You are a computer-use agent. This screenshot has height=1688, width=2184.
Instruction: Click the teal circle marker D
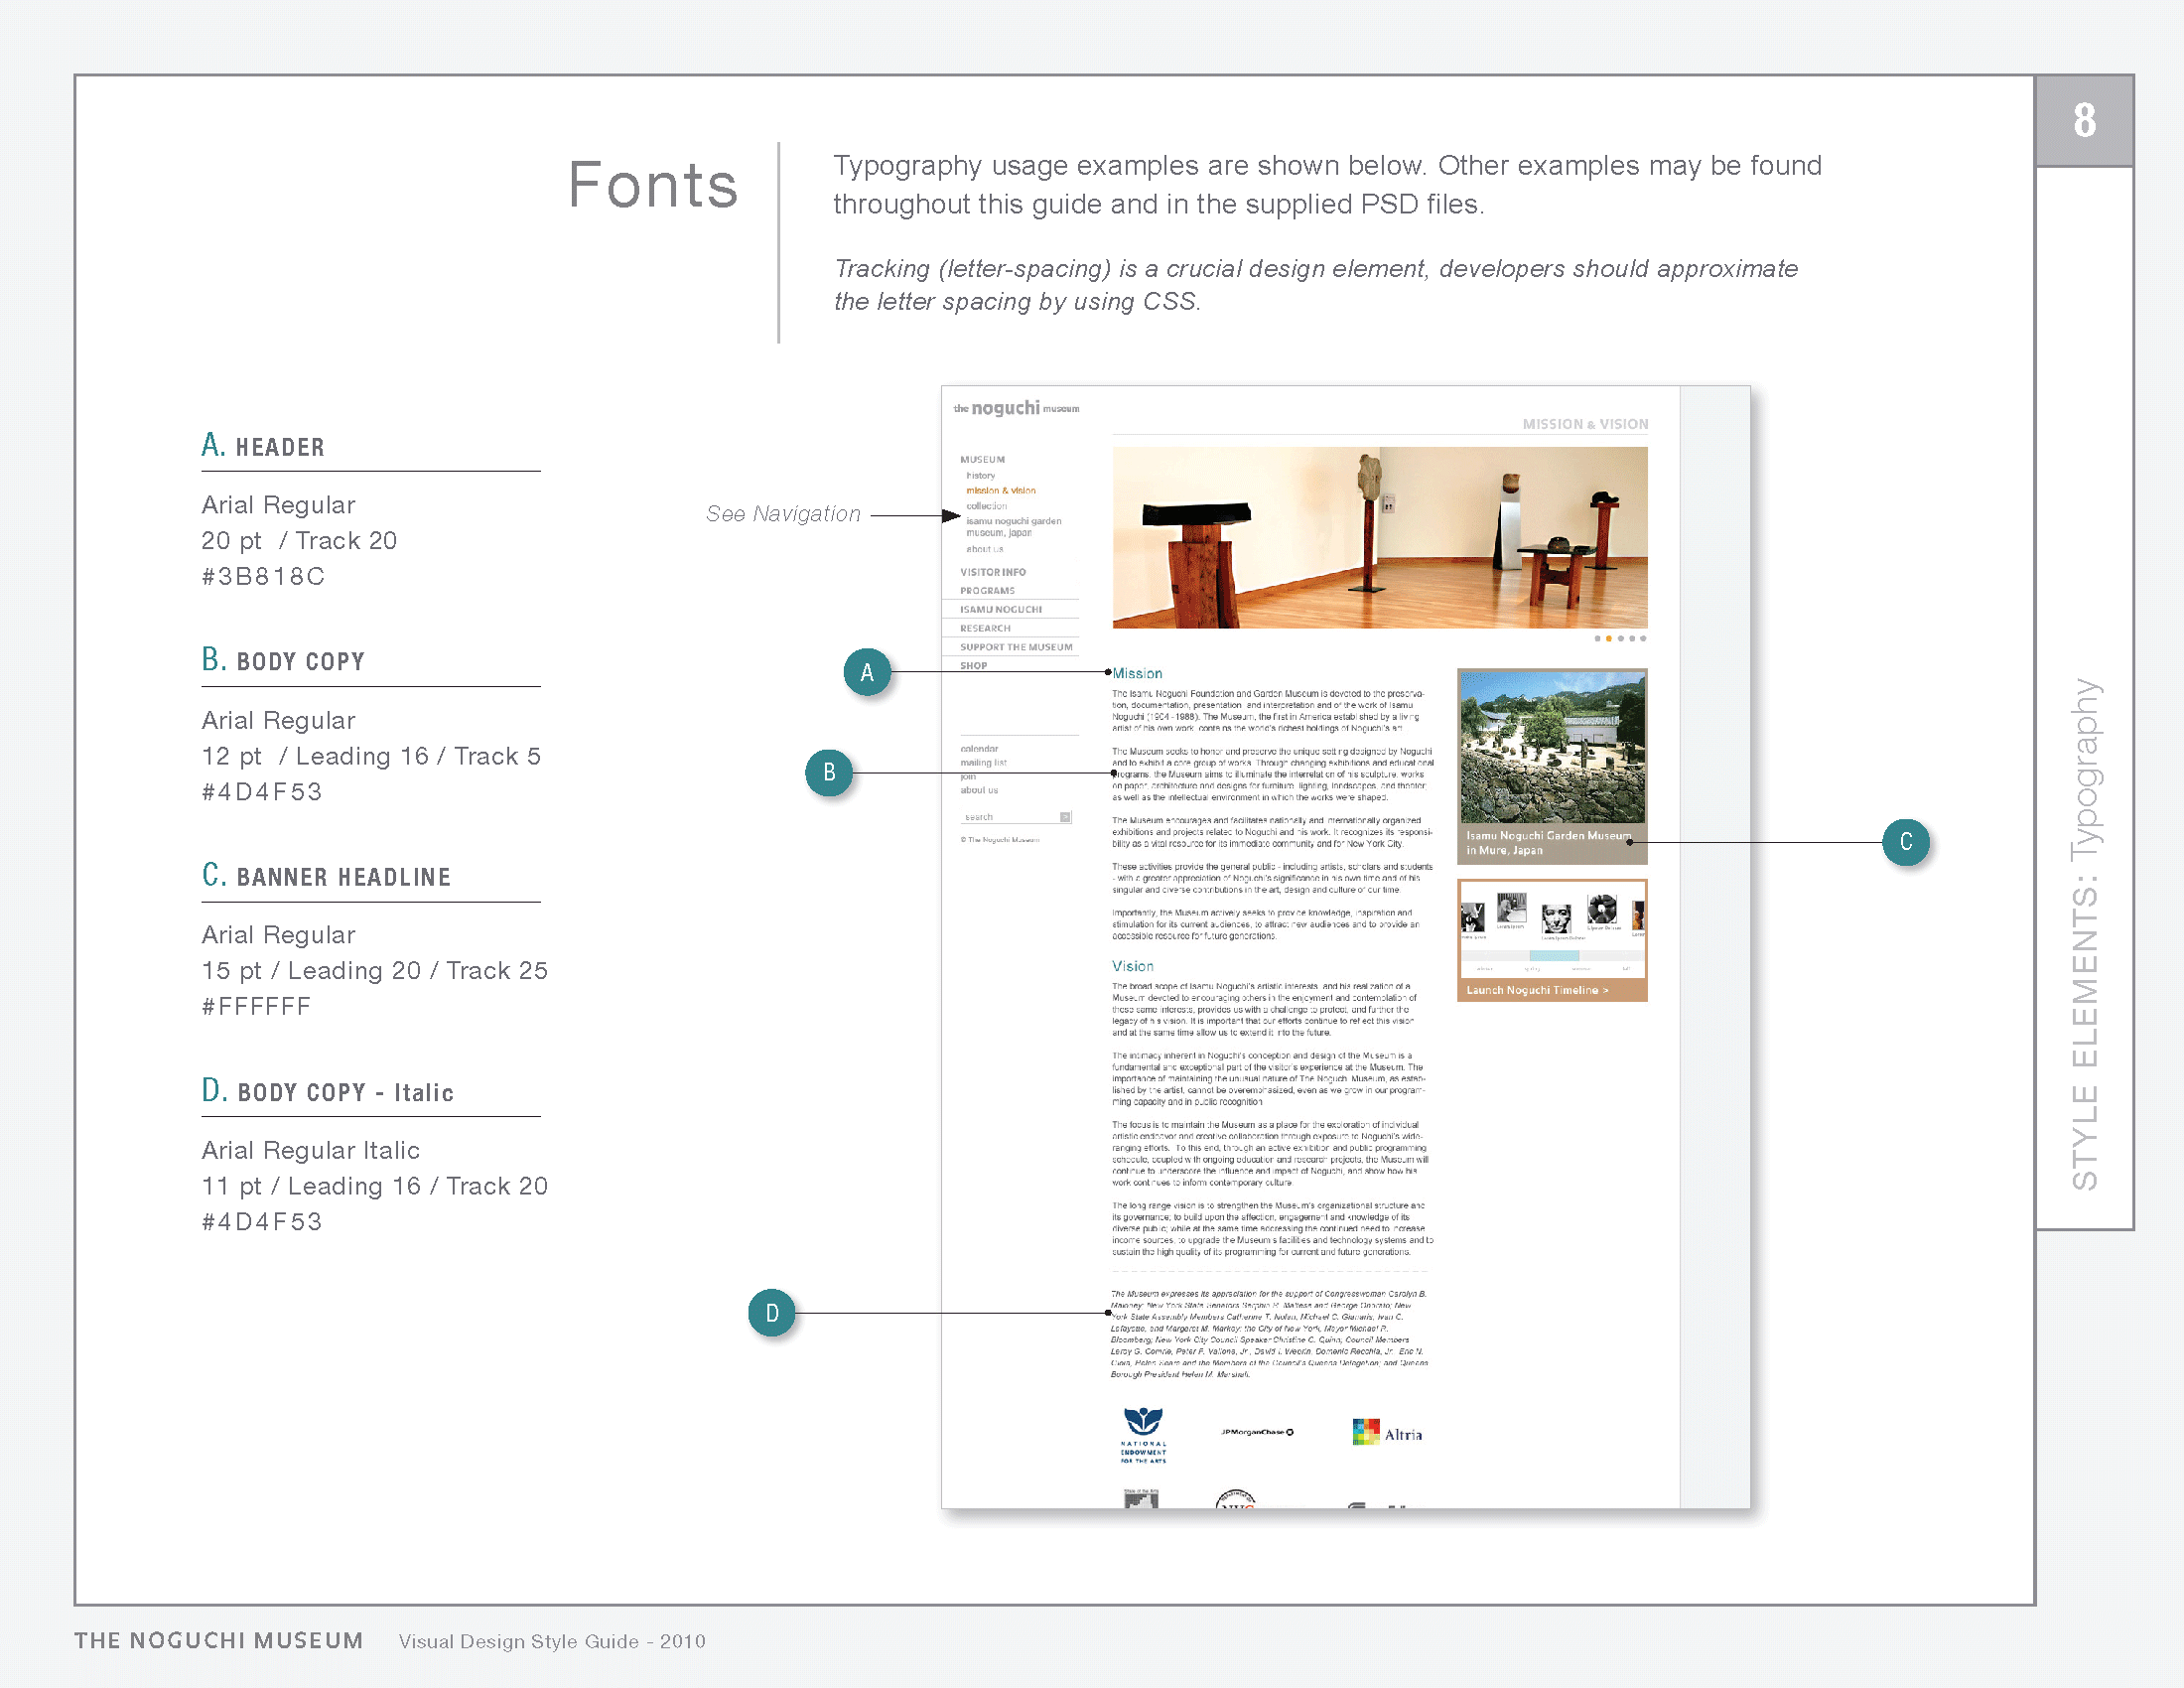click(772, 1313)
